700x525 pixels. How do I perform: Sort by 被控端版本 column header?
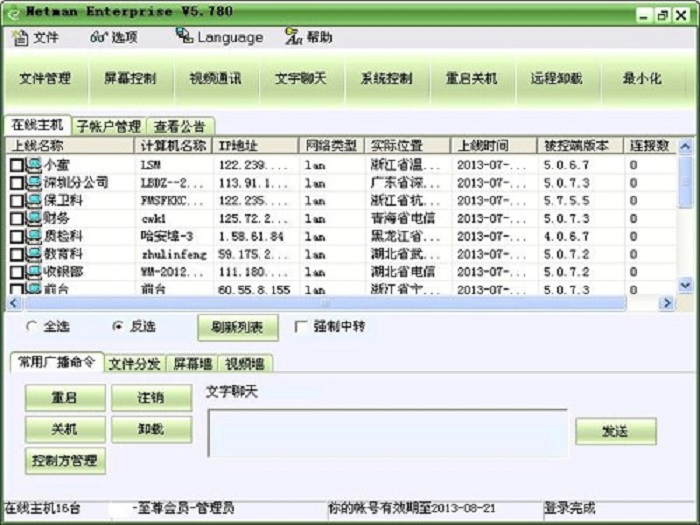(x=580, y=146)
